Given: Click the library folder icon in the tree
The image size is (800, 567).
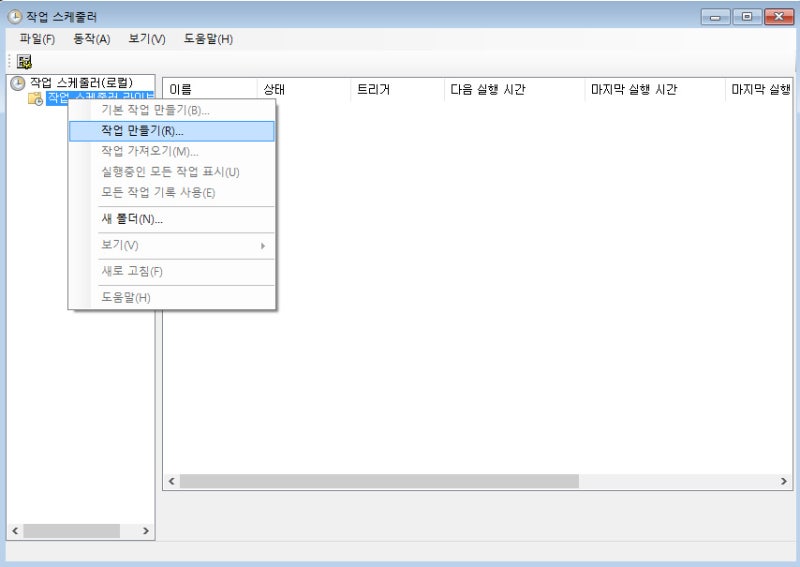Looking at the screenshot, I should (x=35, y=98).
